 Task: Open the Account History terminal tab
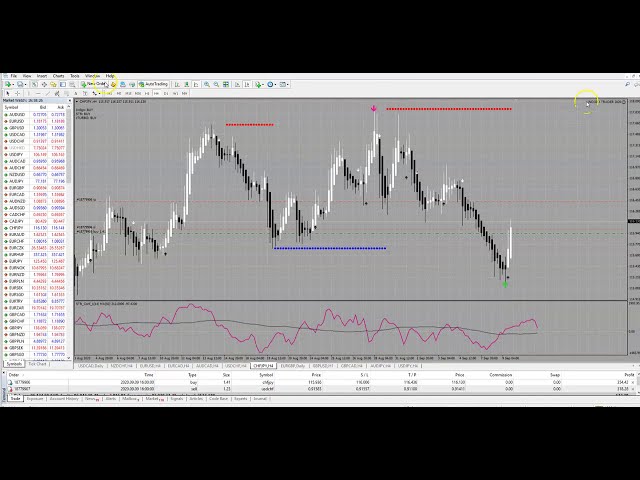(63, 398)
